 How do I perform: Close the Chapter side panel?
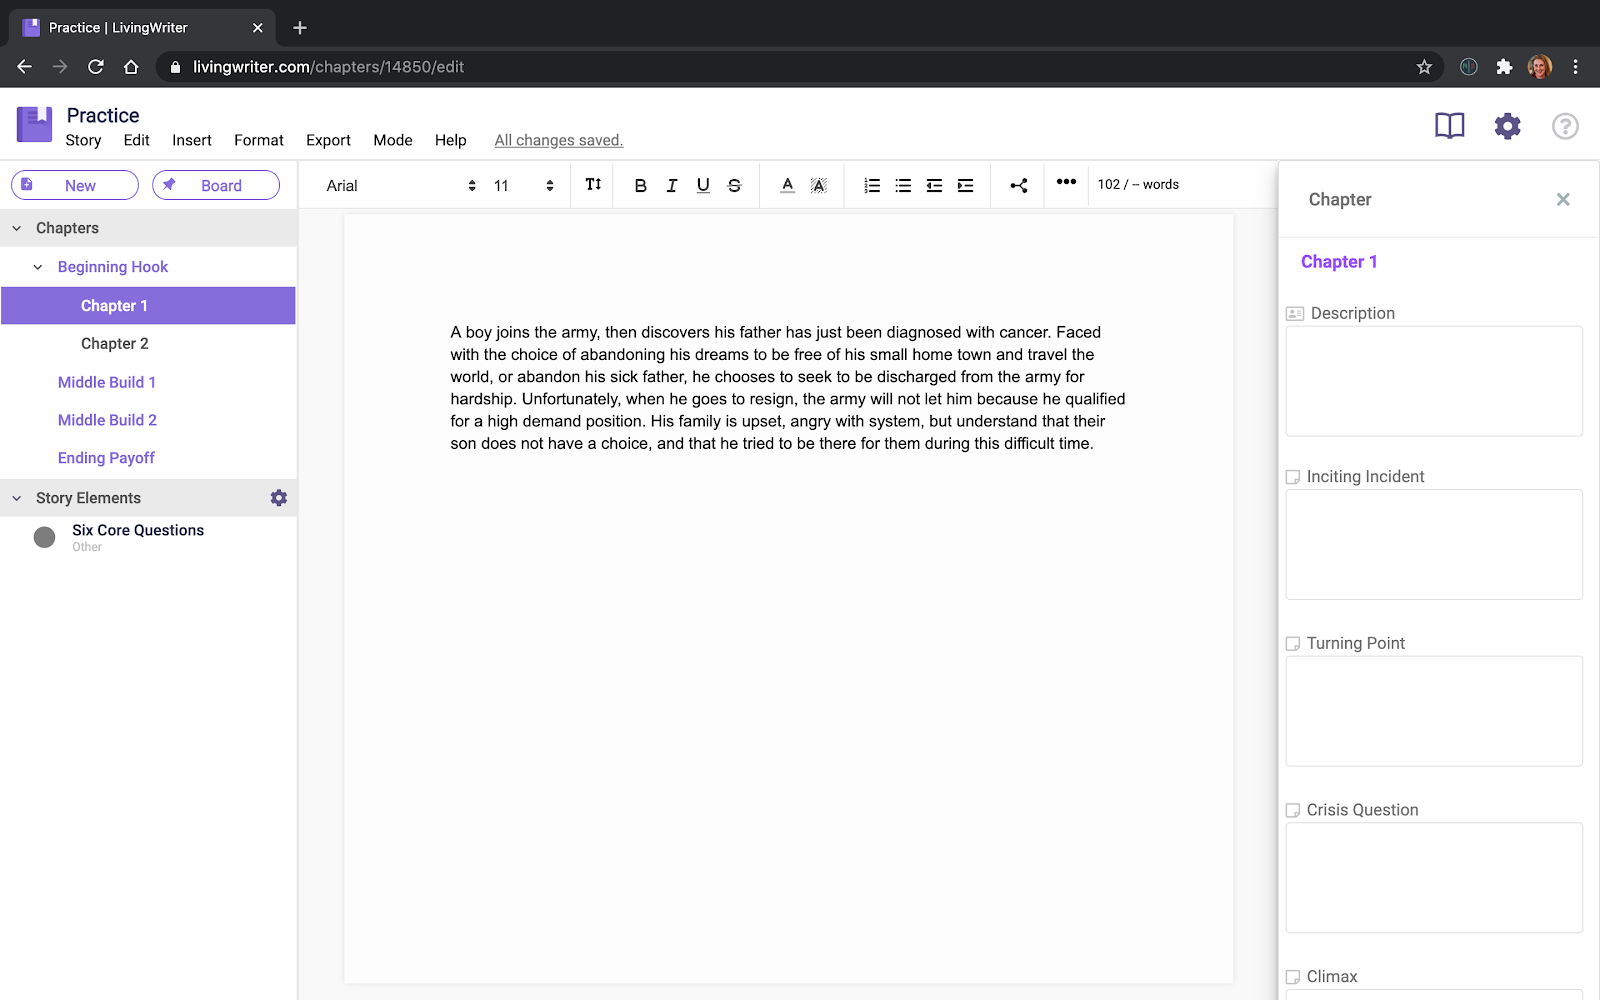[1563, 200]
